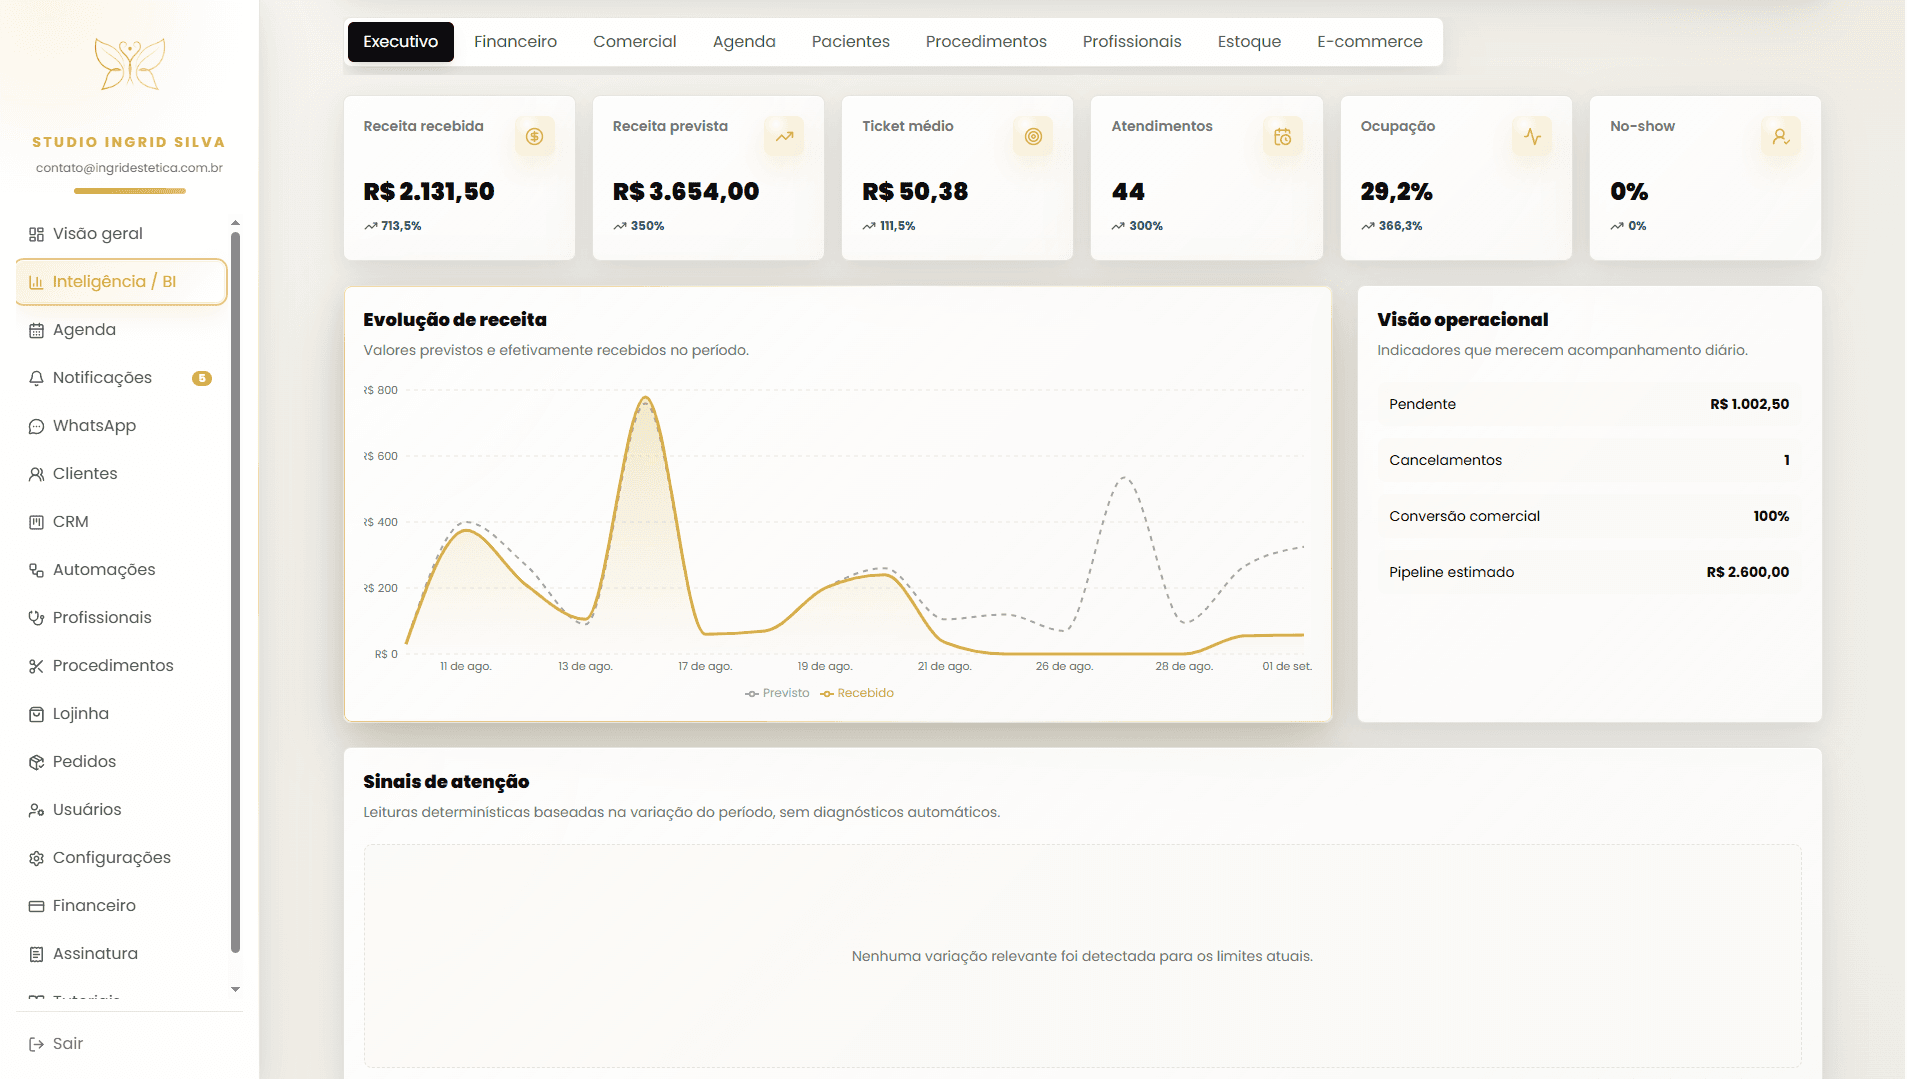Toggle the Recebido series in chart legend

pos(857,693)
